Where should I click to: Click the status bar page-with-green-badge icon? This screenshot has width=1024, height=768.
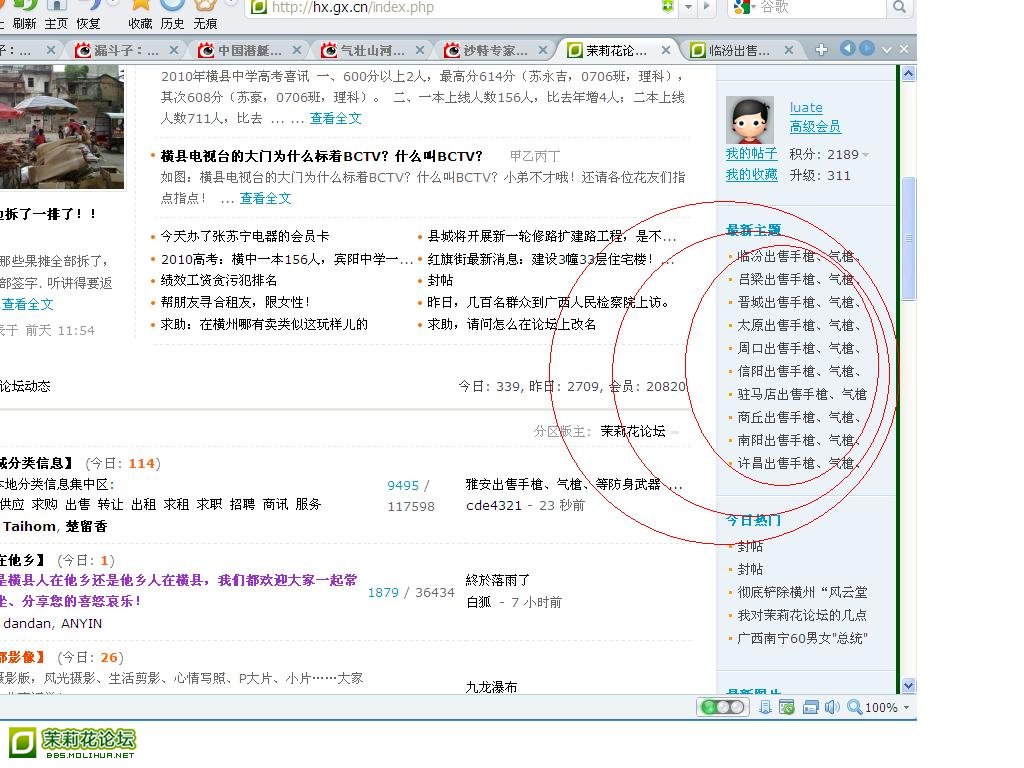(787, 707)
